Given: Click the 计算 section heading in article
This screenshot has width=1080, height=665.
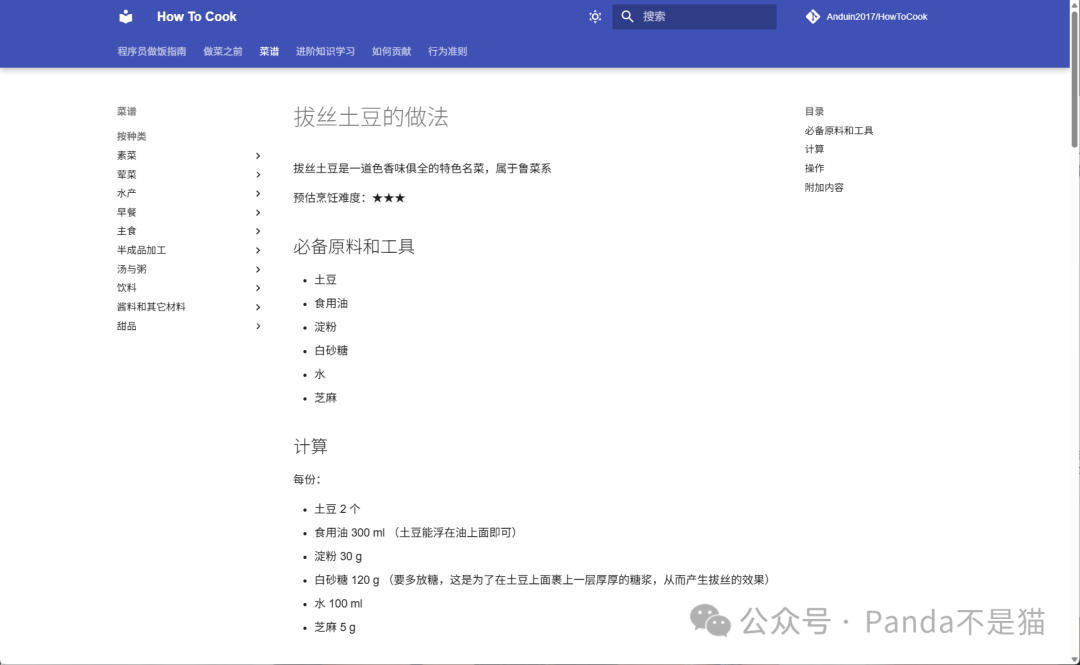Looking at the screenshot, I should (x=311, y=447).
